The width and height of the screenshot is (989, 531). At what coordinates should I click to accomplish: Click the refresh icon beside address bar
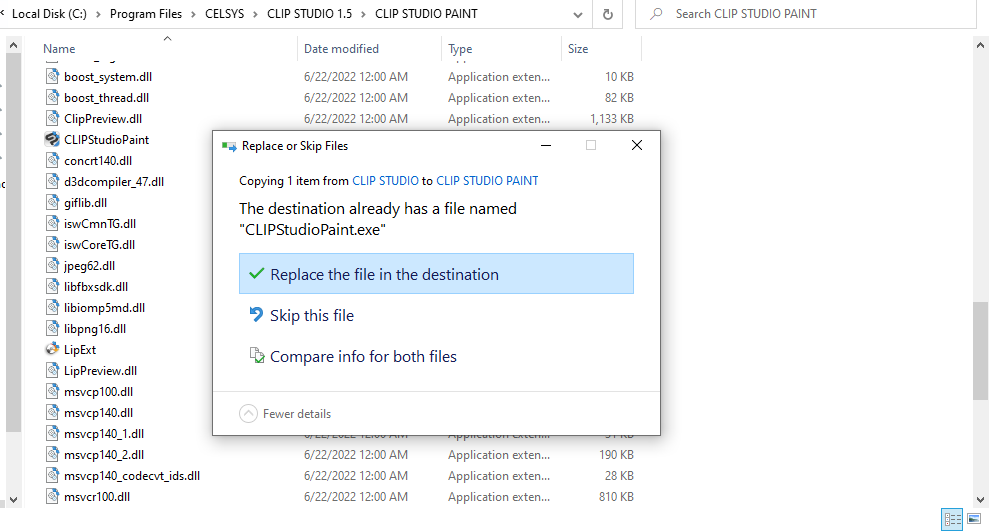607,15
